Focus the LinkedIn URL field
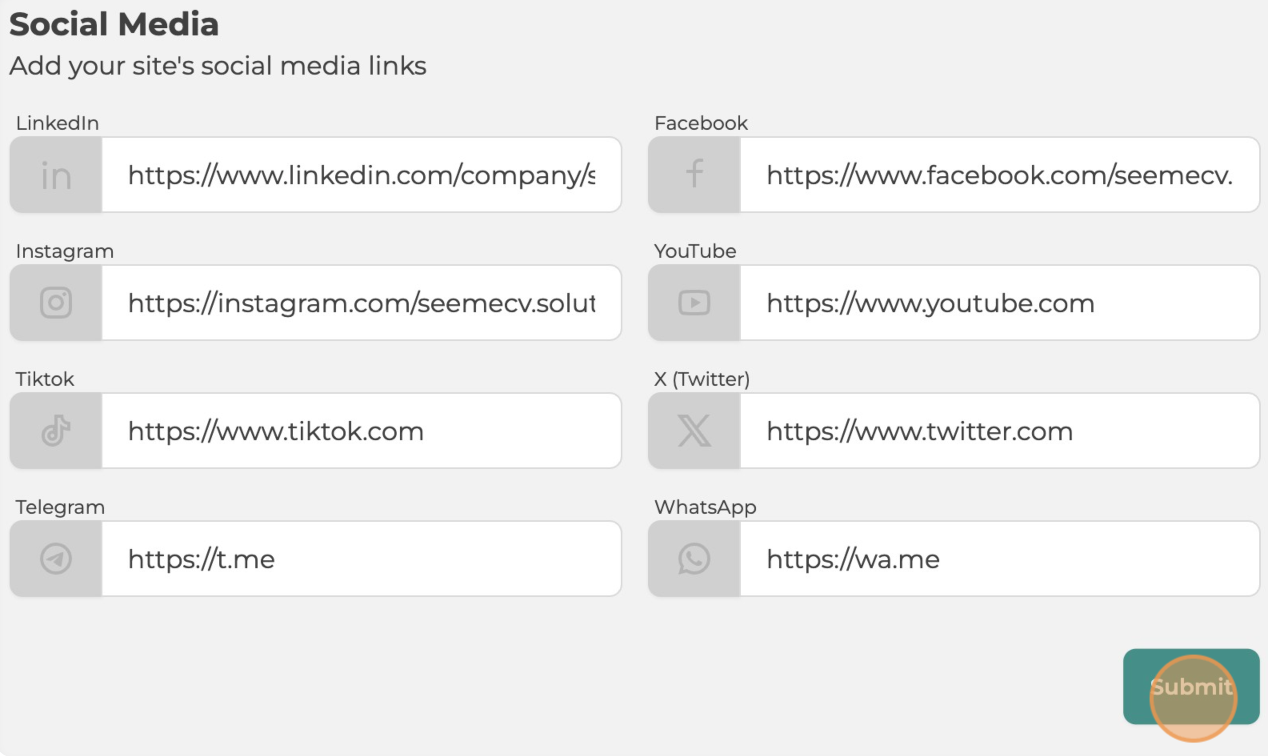The width and height of the screenshot is (1268, 756). point(361,175)
